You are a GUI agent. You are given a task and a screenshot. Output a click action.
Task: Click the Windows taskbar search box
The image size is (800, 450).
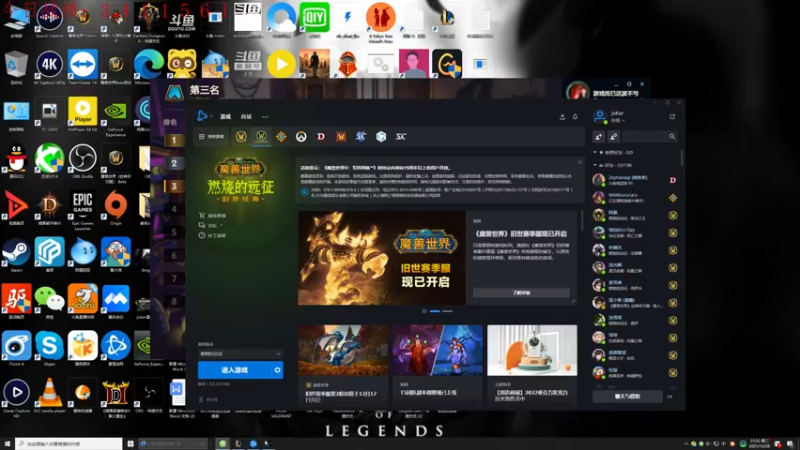69,444
